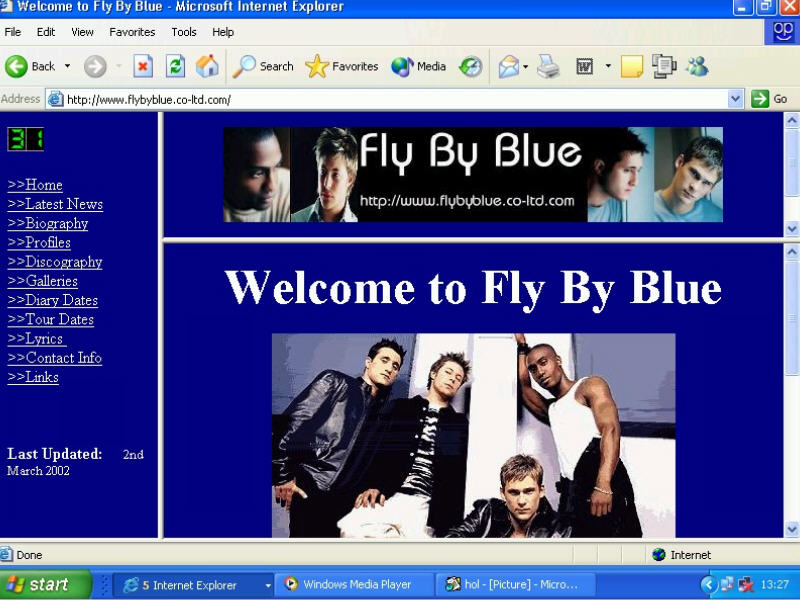Open History clock toolbar icon
The image size is (800, 600).
tap(470, 66)
